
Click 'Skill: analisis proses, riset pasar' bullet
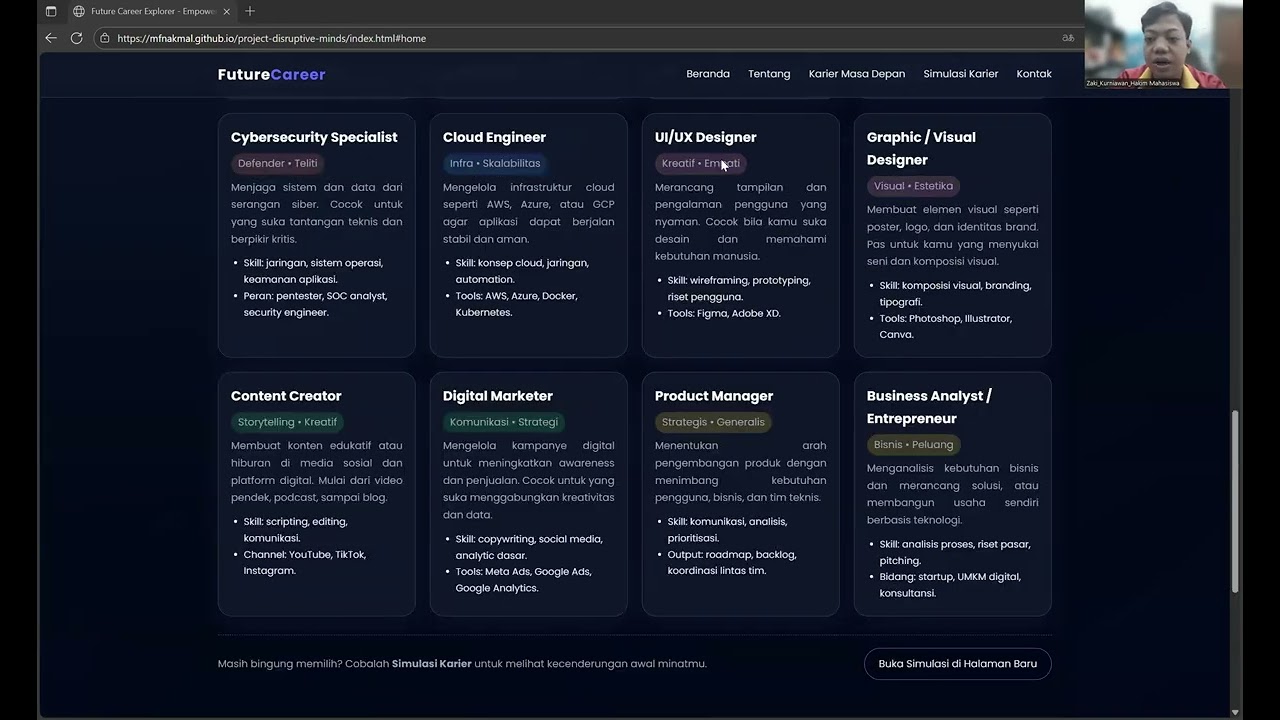955,552
